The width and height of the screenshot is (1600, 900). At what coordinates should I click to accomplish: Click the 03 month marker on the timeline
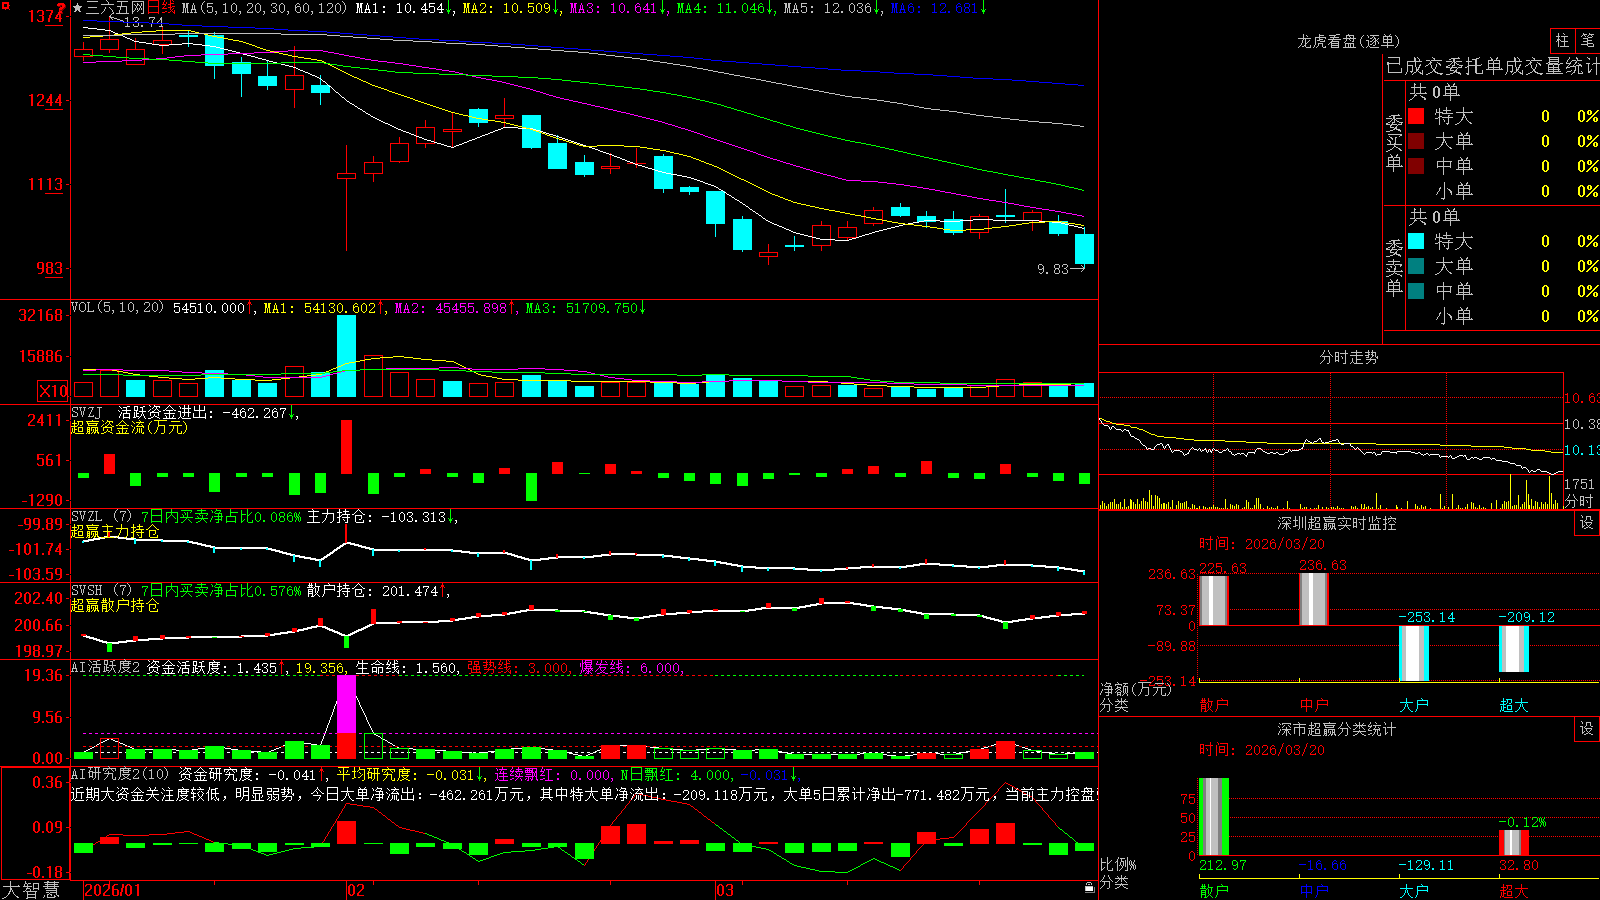click(725, 890)
